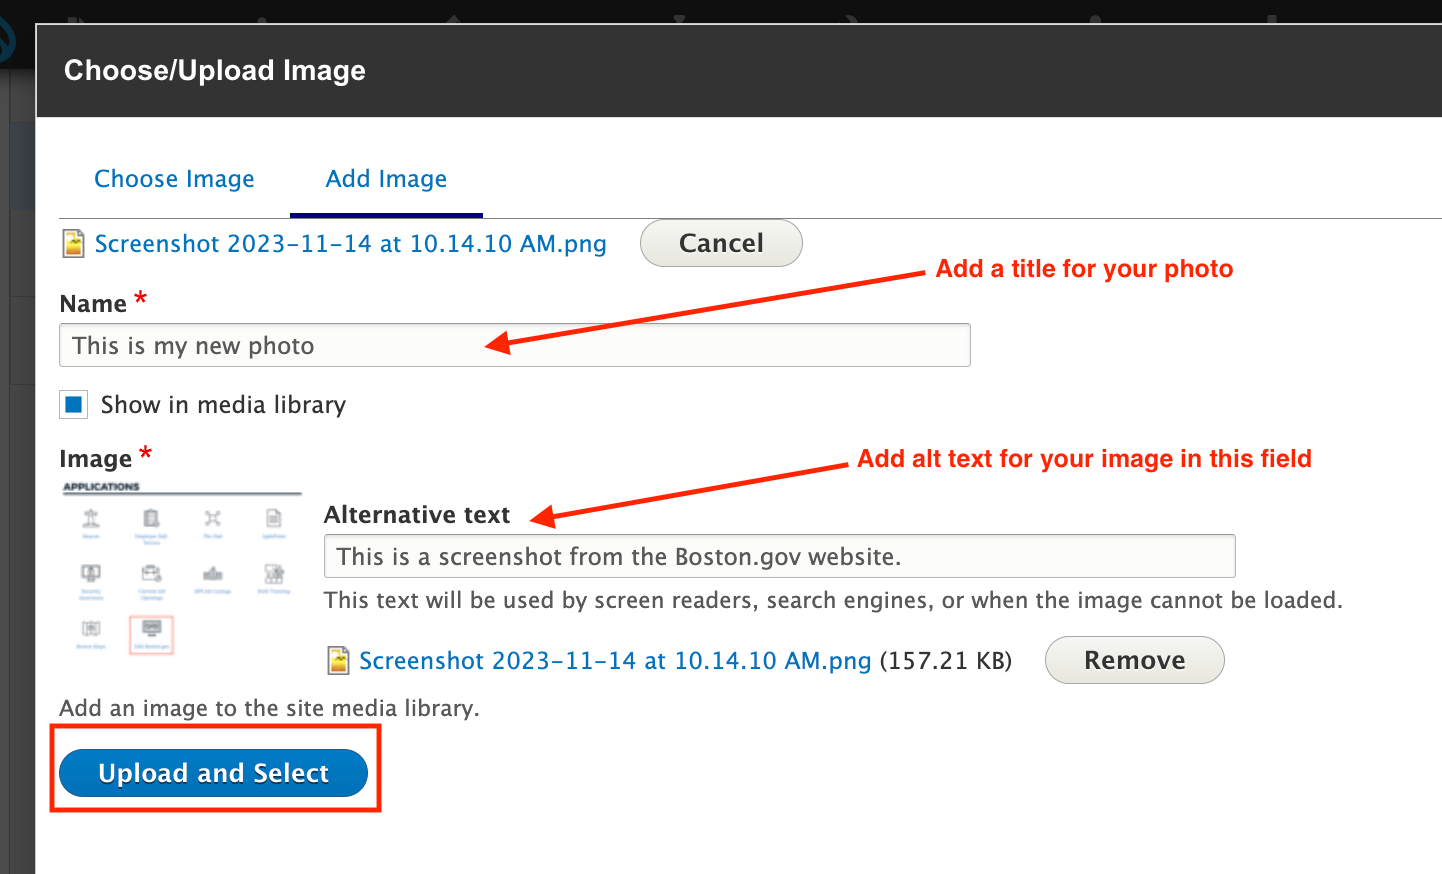Screen dimensions: 1442x874
Task: Click the AgilePoint document icon in preview
Action: 274,519
